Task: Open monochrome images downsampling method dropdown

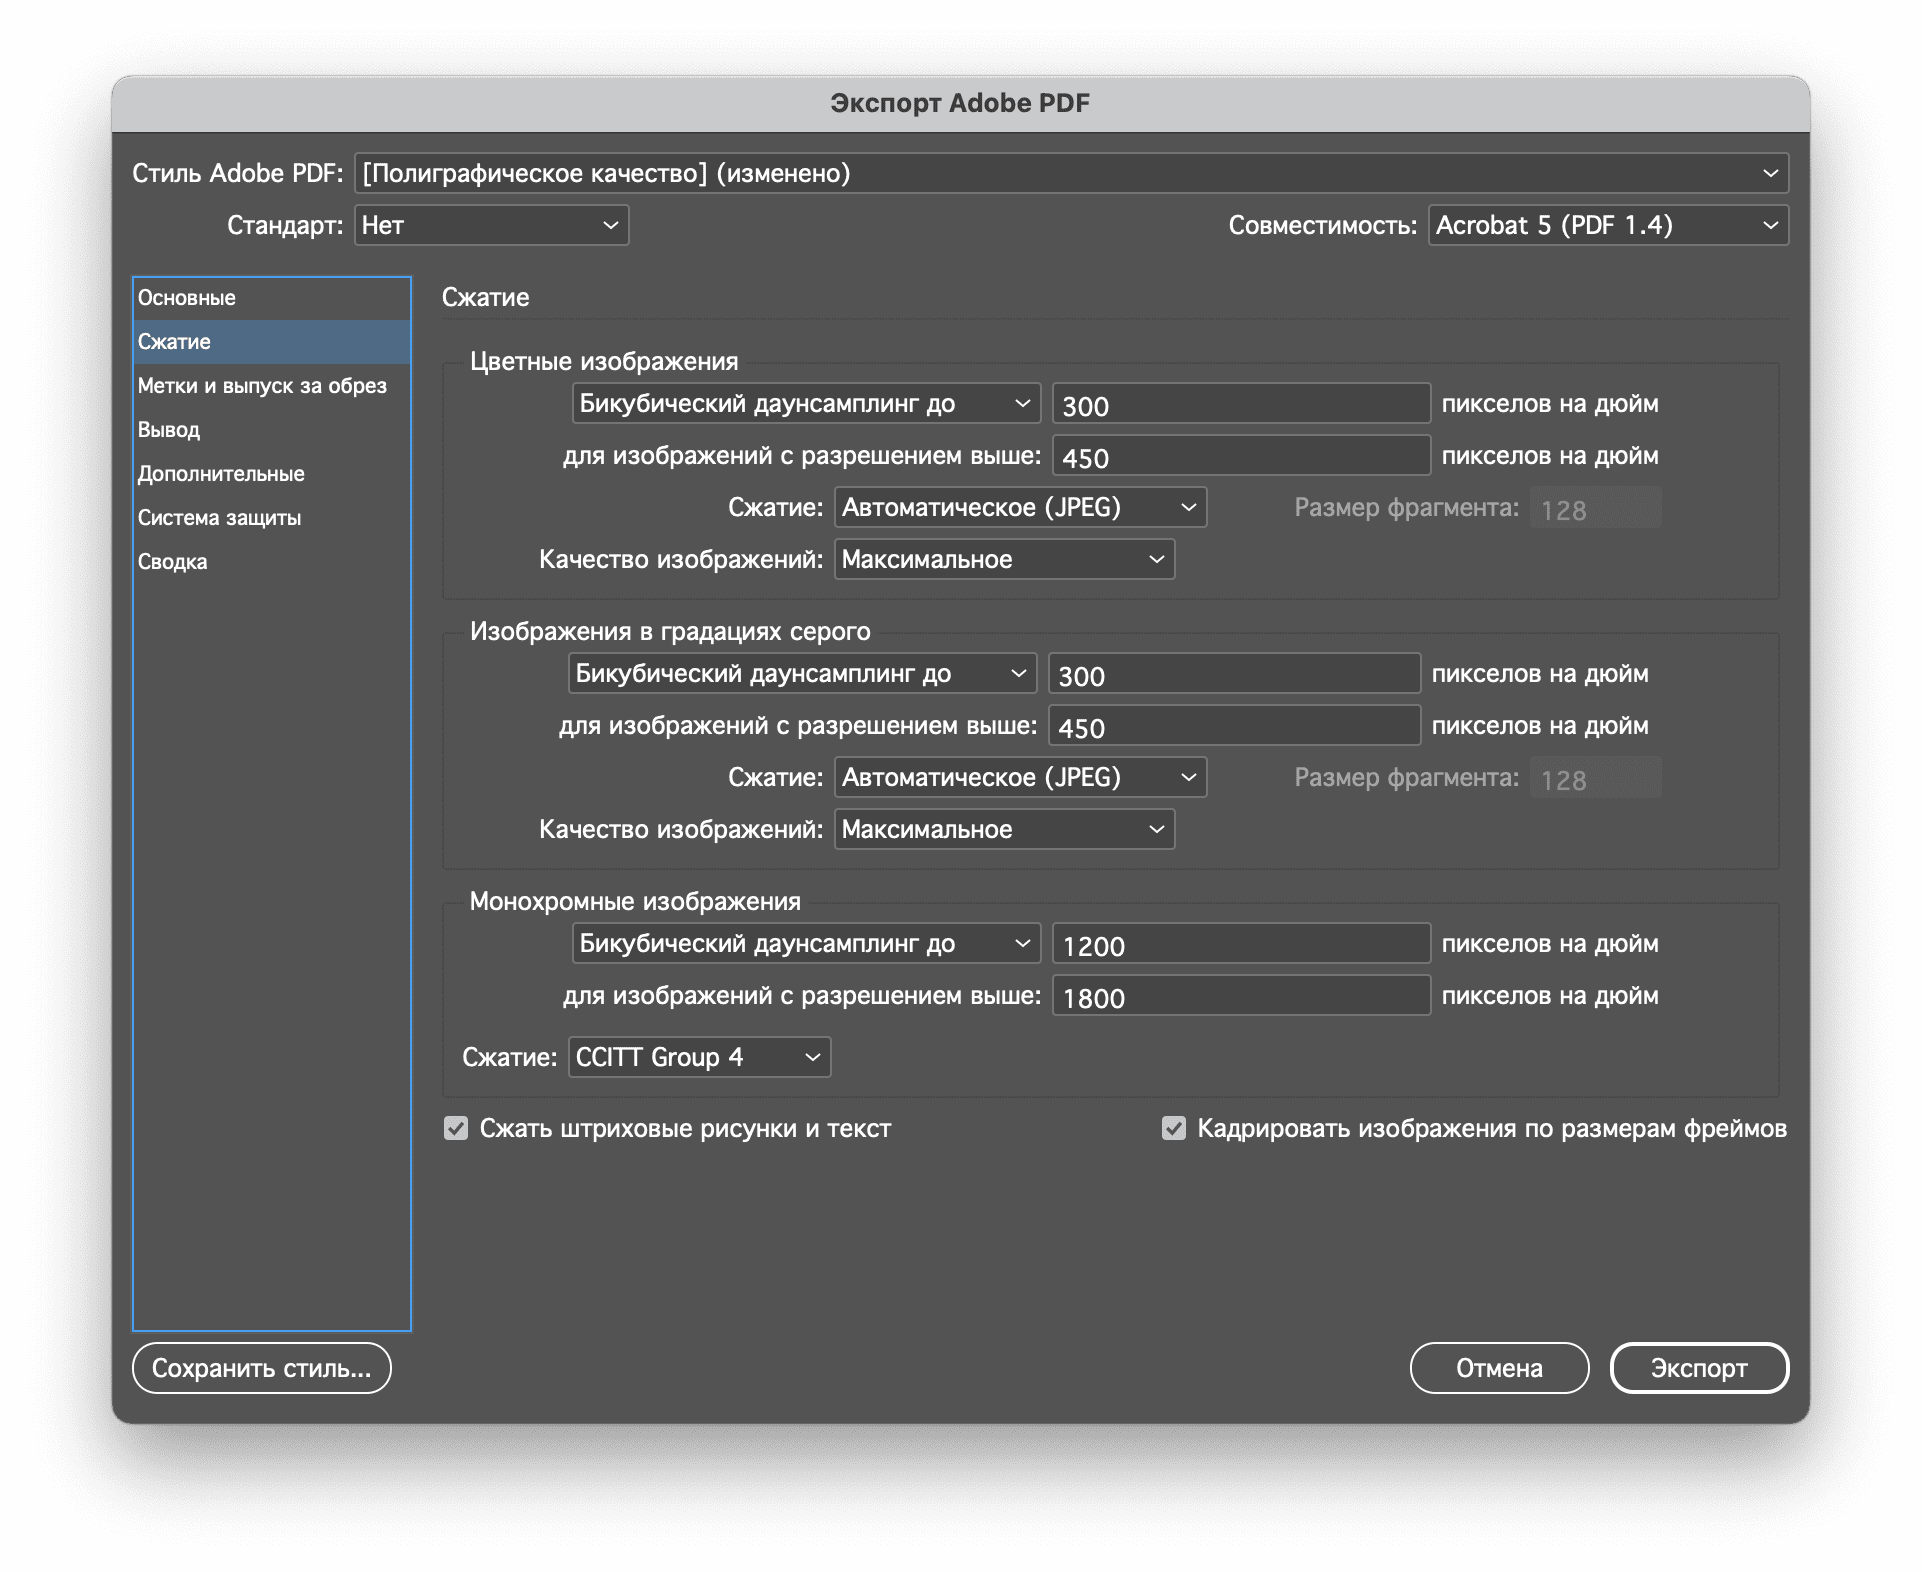Action: click(806, 944)
